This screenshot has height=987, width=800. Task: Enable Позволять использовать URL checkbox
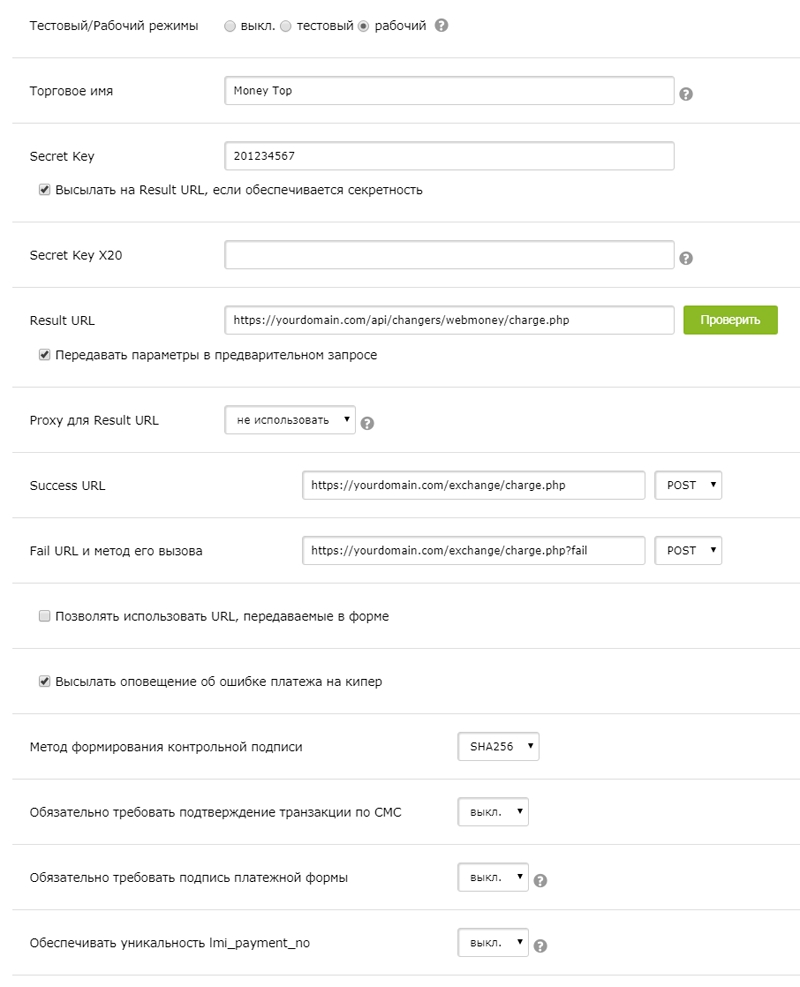(44, 616)
